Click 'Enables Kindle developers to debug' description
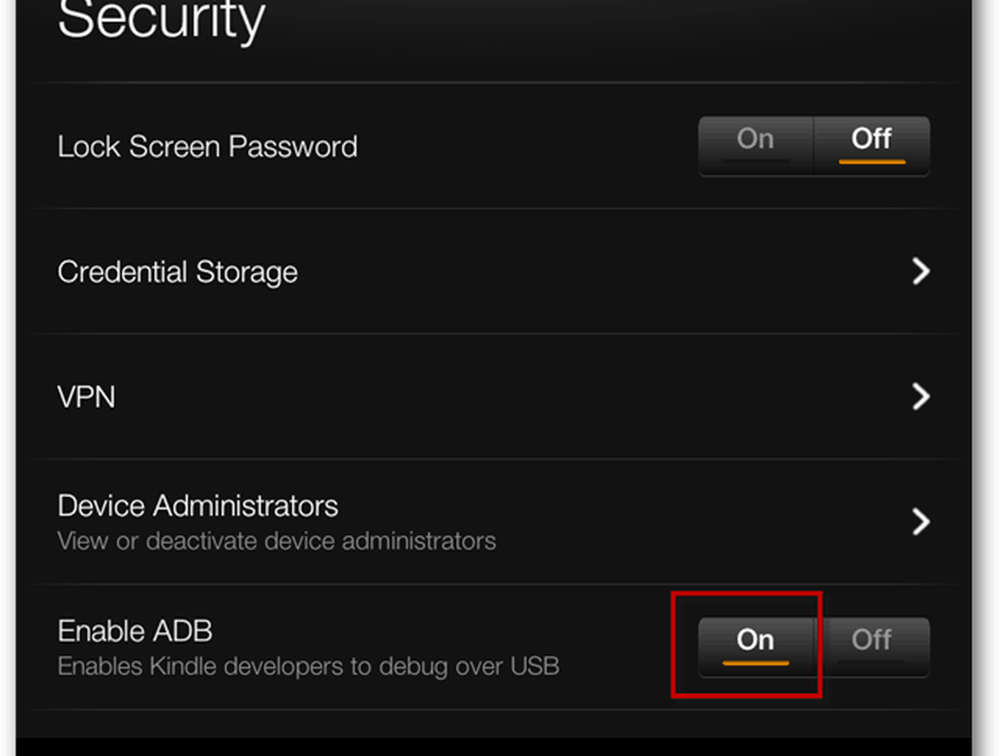This screenshot has width=1000, height=756. (x=308, y=666)
